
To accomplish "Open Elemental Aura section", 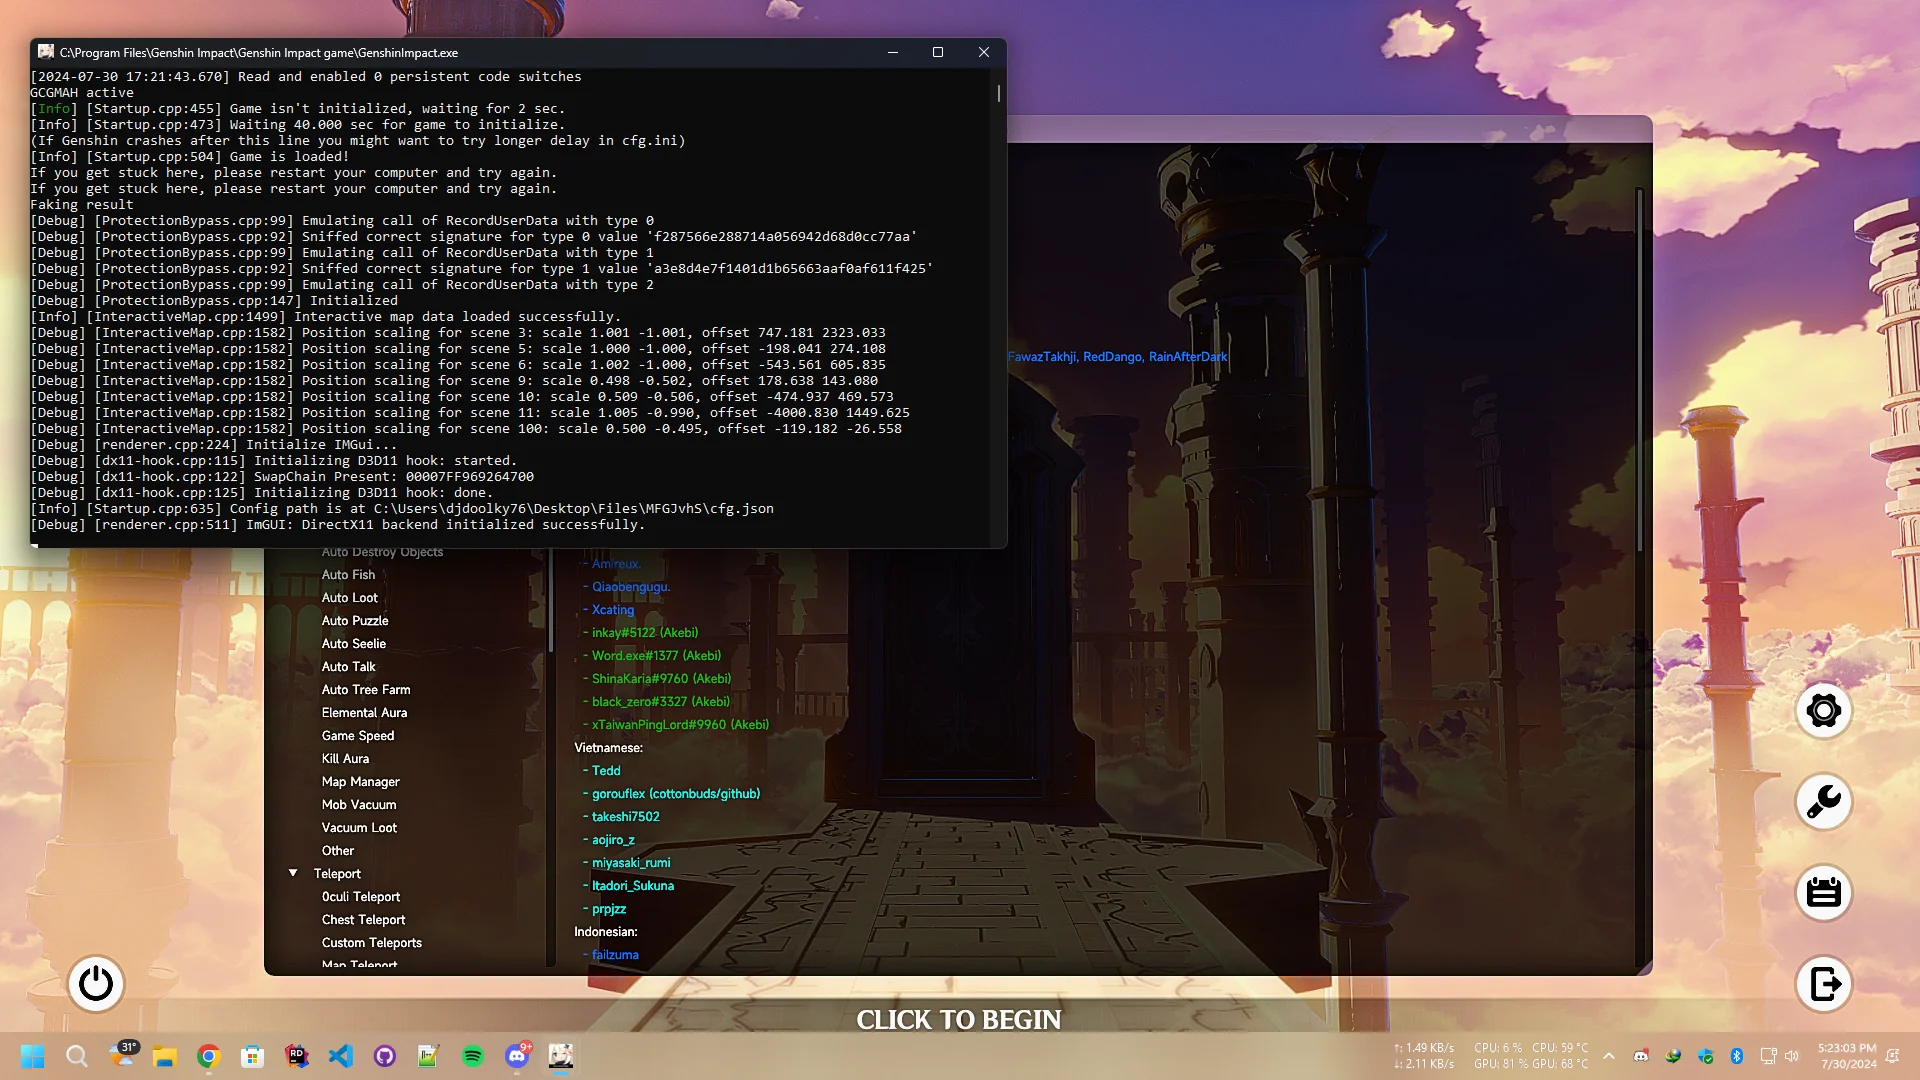I will [364, 713].
